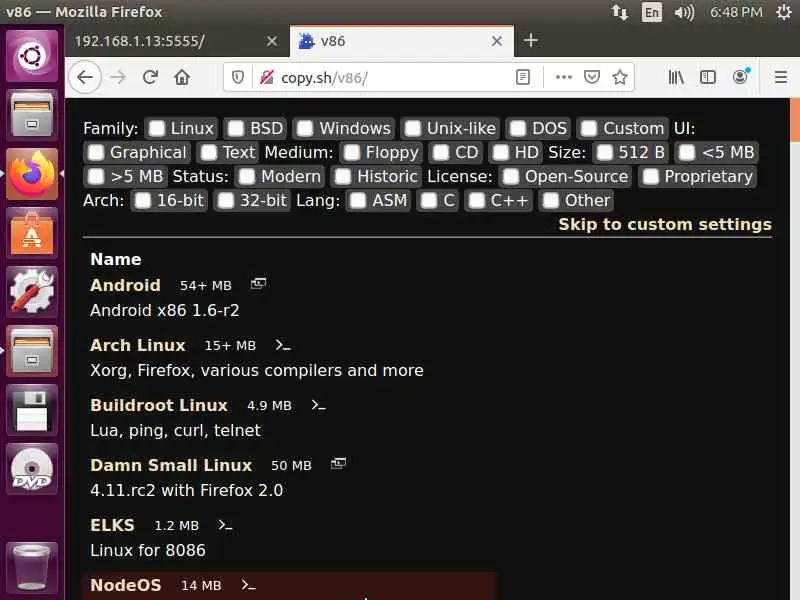
Task: Reload the current page
Action: click(150, 78)
